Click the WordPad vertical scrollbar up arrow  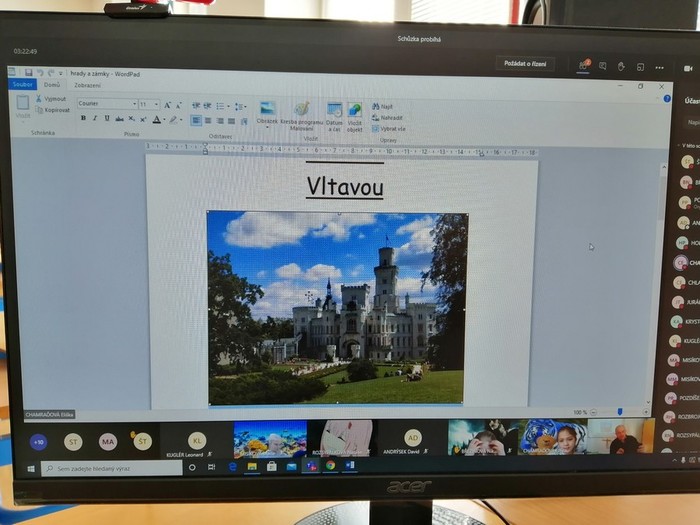click(663, 167)
